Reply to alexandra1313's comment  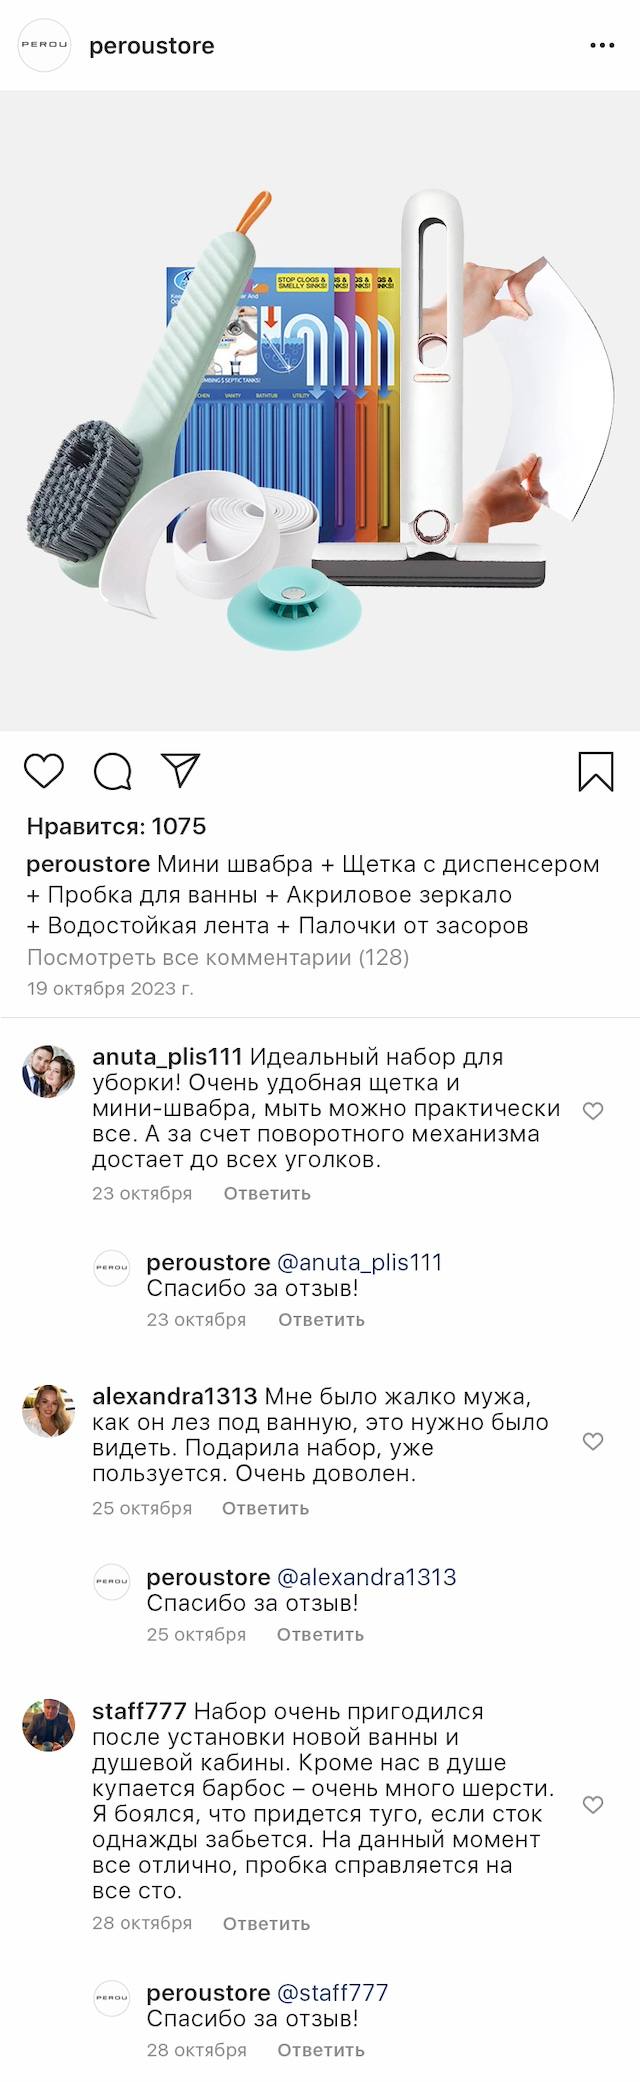point(265,1508)
